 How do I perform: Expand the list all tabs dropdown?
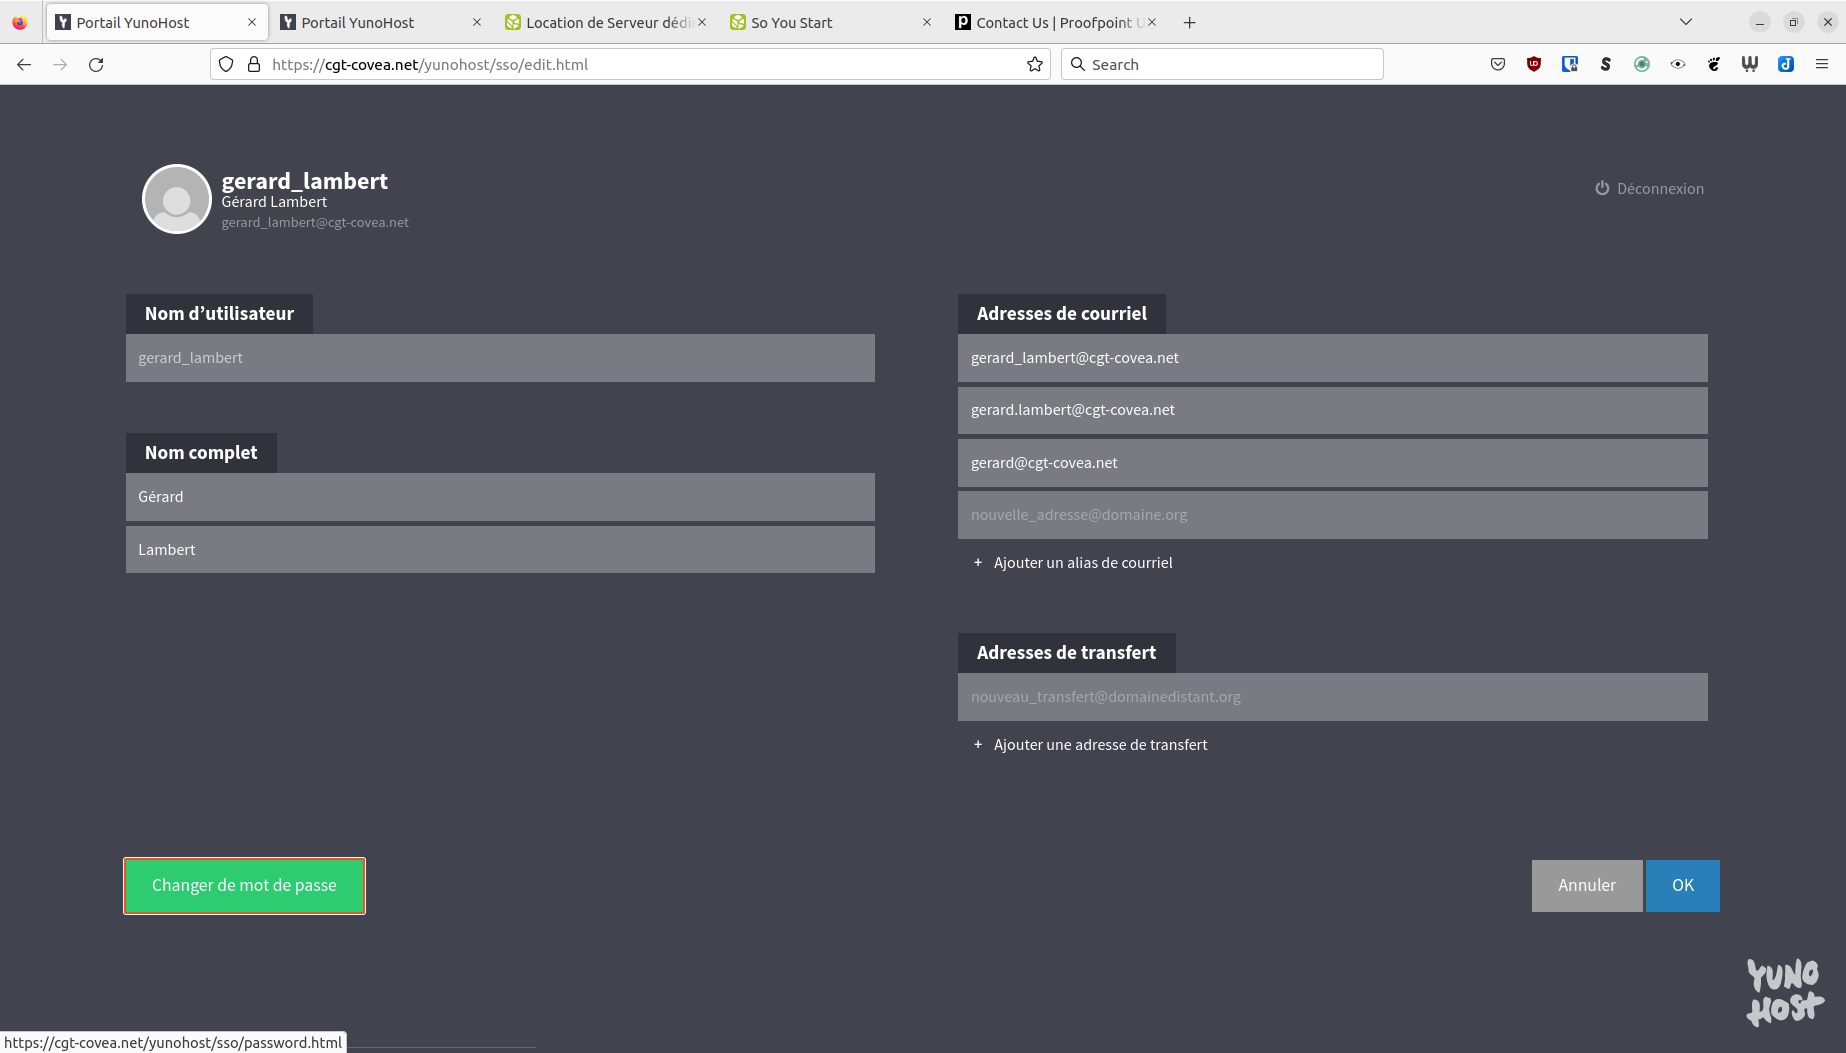[1685, 22]
